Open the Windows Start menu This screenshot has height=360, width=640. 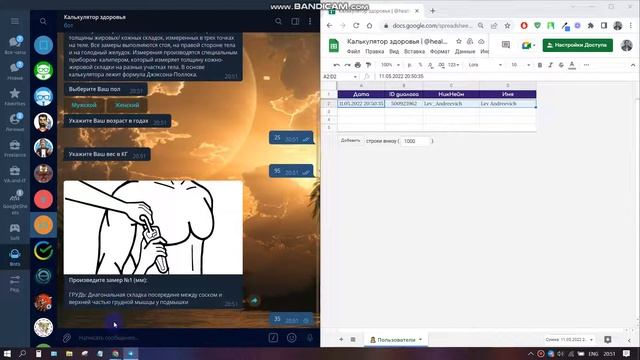[x=7, y=353]
